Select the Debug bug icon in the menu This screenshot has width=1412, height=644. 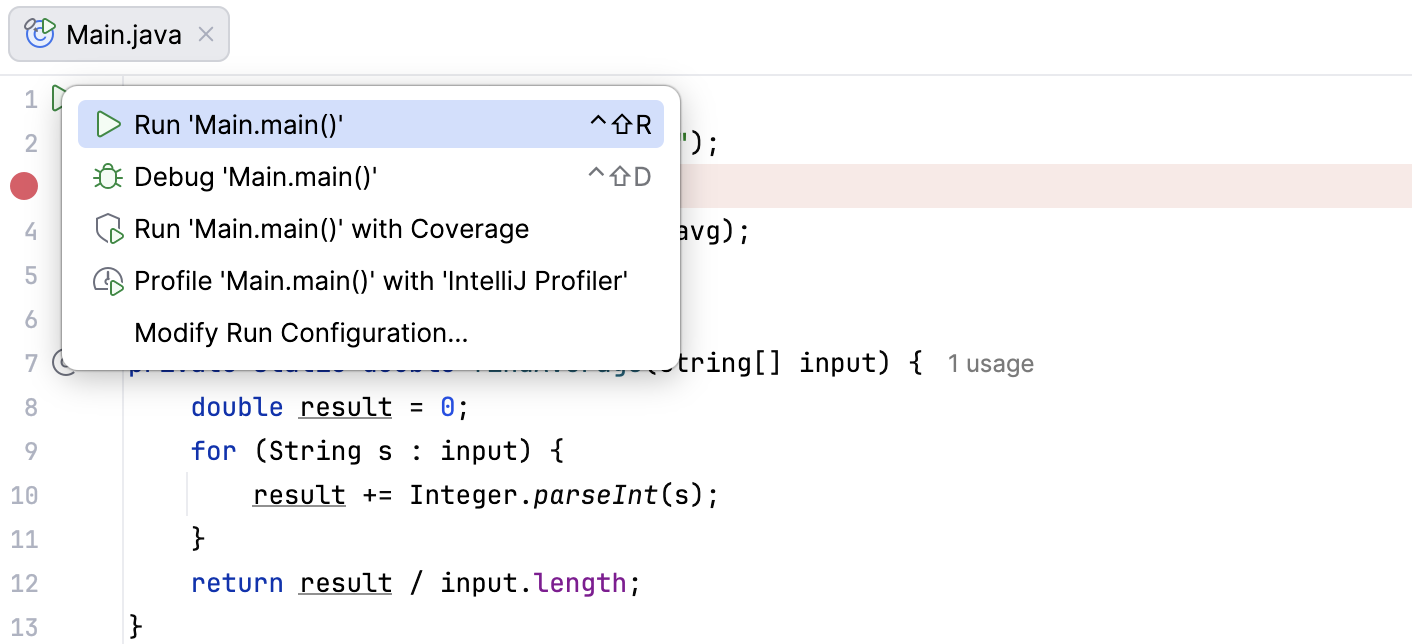click(107, 176)
